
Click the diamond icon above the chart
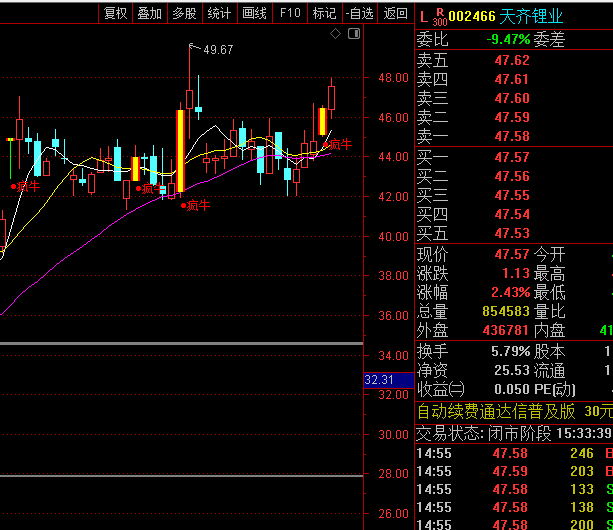(335, 35)
